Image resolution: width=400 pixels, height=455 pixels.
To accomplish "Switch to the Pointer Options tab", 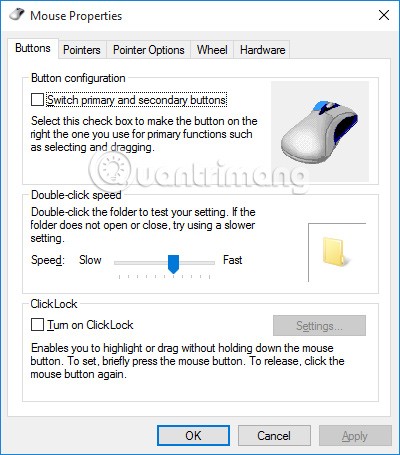I will click(149, 50).
